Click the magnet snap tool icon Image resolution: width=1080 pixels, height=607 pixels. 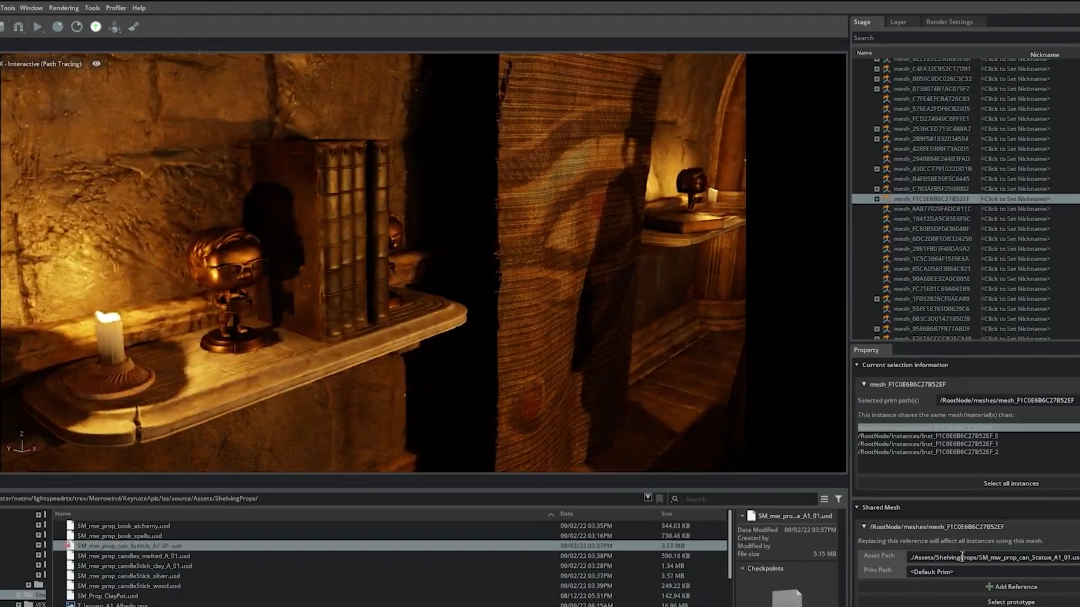pyautogui.click(x=18, y=27)
